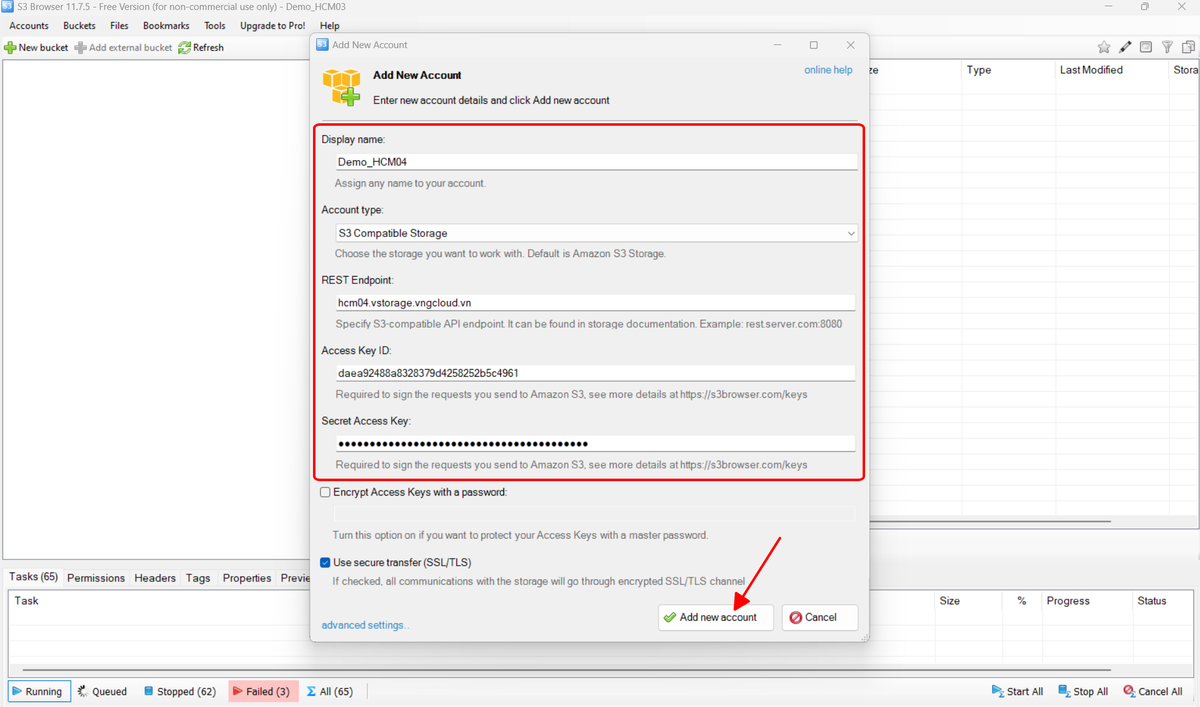Click the pencil edit icon
The width and height of the screenshot is (1200, 707).
click(1125, 47)
